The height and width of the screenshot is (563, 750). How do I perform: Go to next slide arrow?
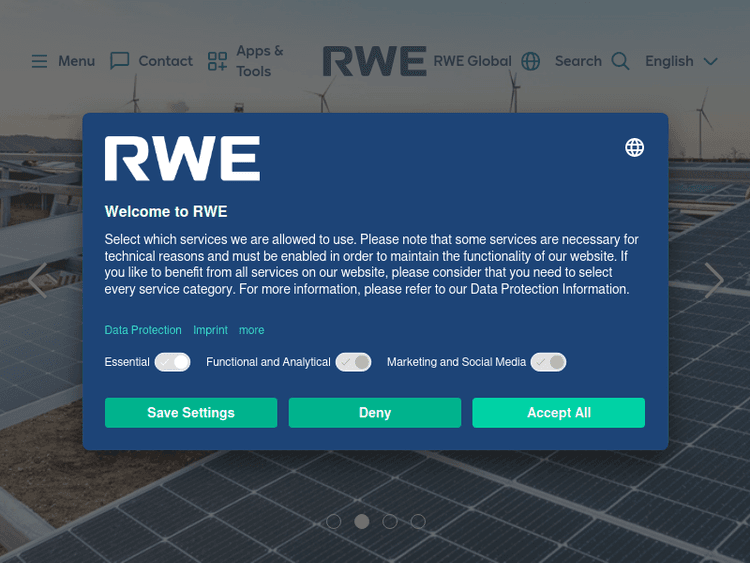(714, 280)
